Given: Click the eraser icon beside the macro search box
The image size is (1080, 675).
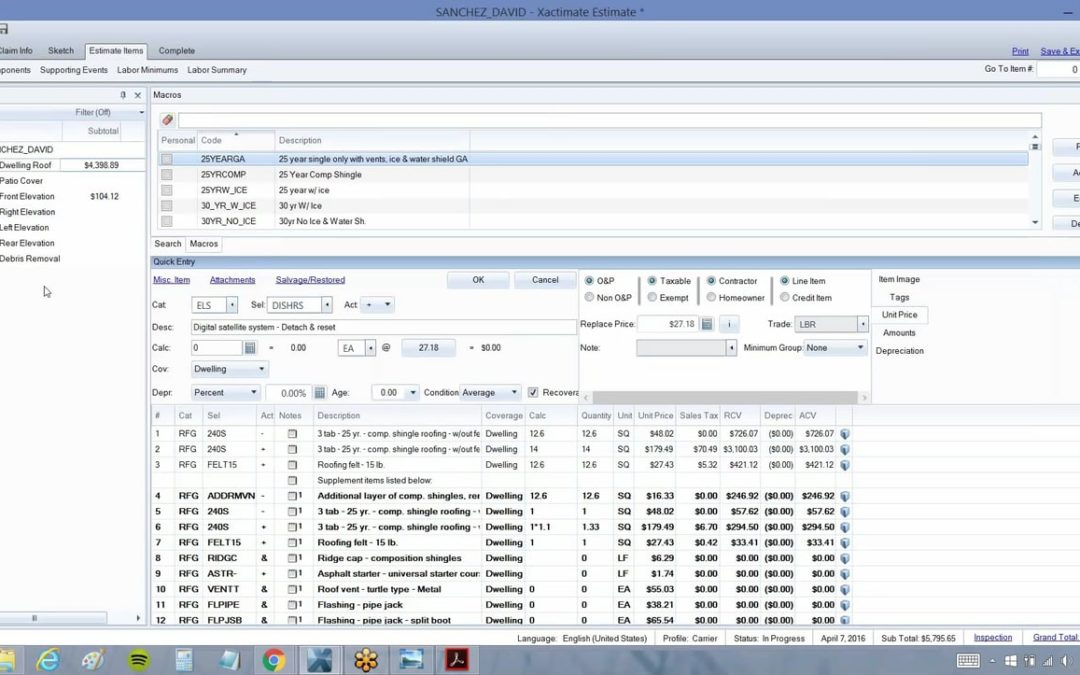Looking at the screenshot, I should [167, 120].
